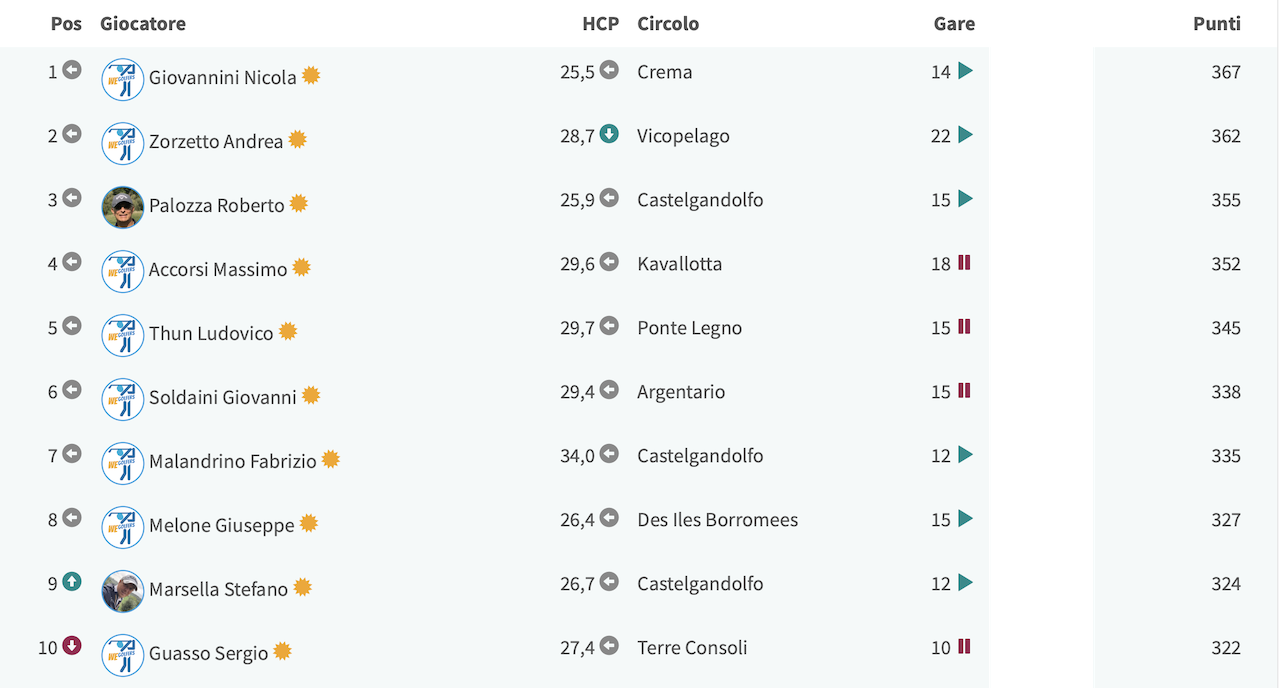Expand the Gare triangle for Giovannini Nicola

tap(965, 70)
